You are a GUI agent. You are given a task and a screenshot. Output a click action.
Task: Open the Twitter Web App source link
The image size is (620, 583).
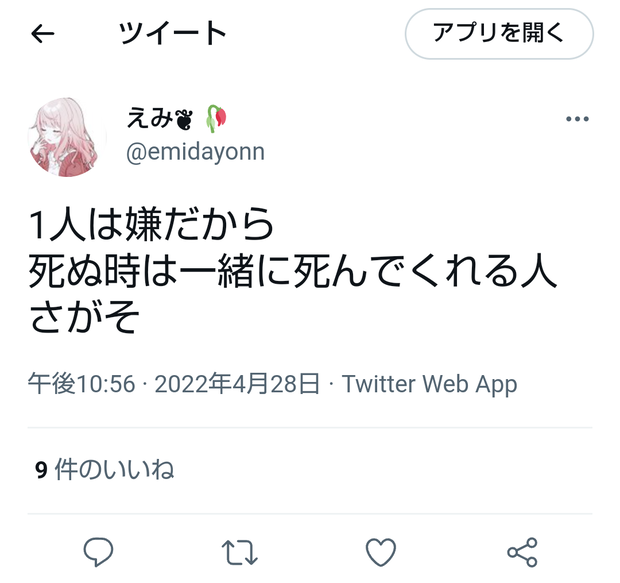tap(429, 384)
